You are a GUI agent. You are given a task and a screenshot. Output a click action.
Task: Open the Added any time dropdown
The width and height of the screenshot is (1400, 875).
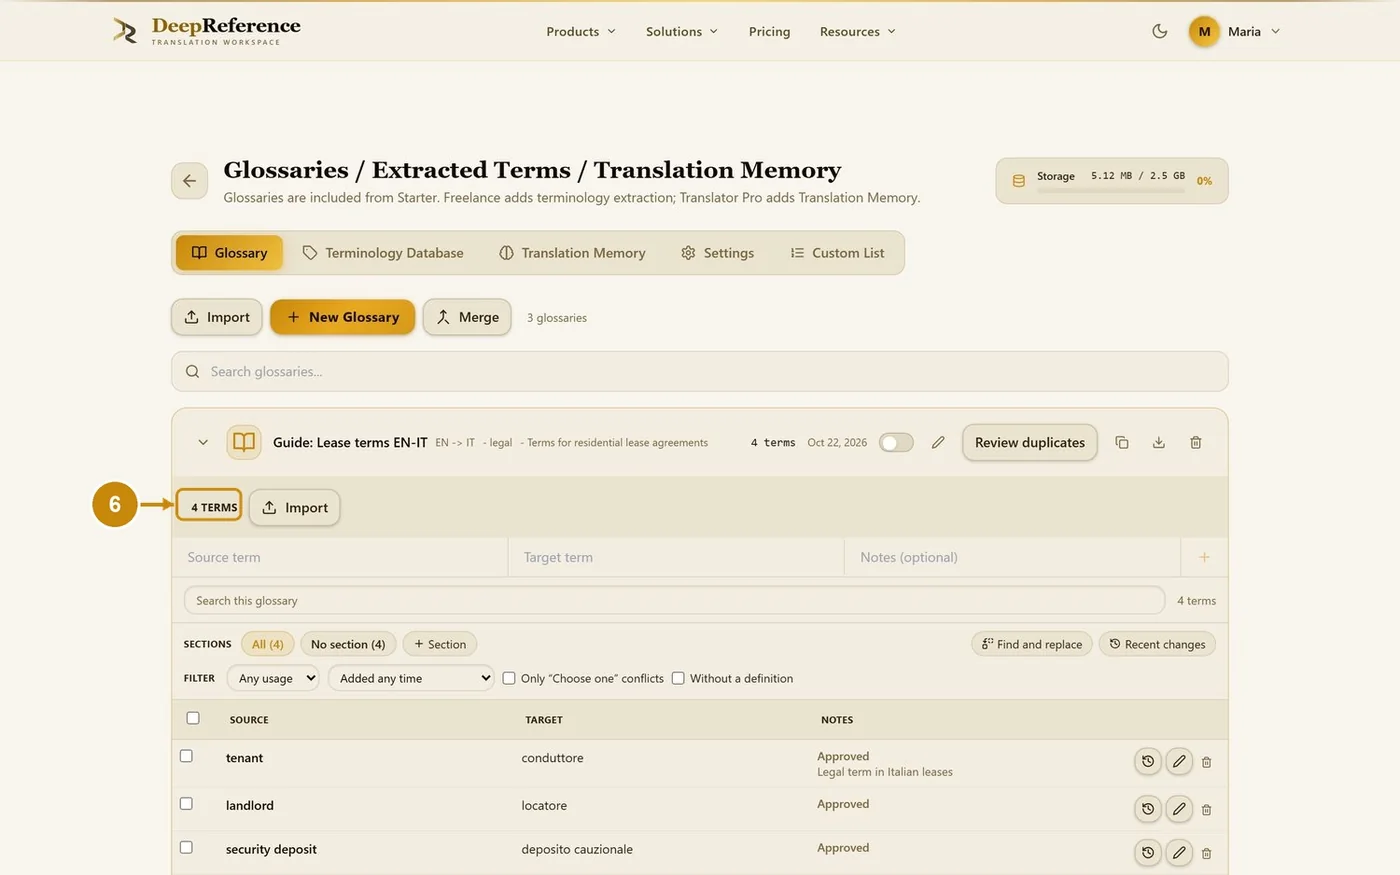pos(411,678)
